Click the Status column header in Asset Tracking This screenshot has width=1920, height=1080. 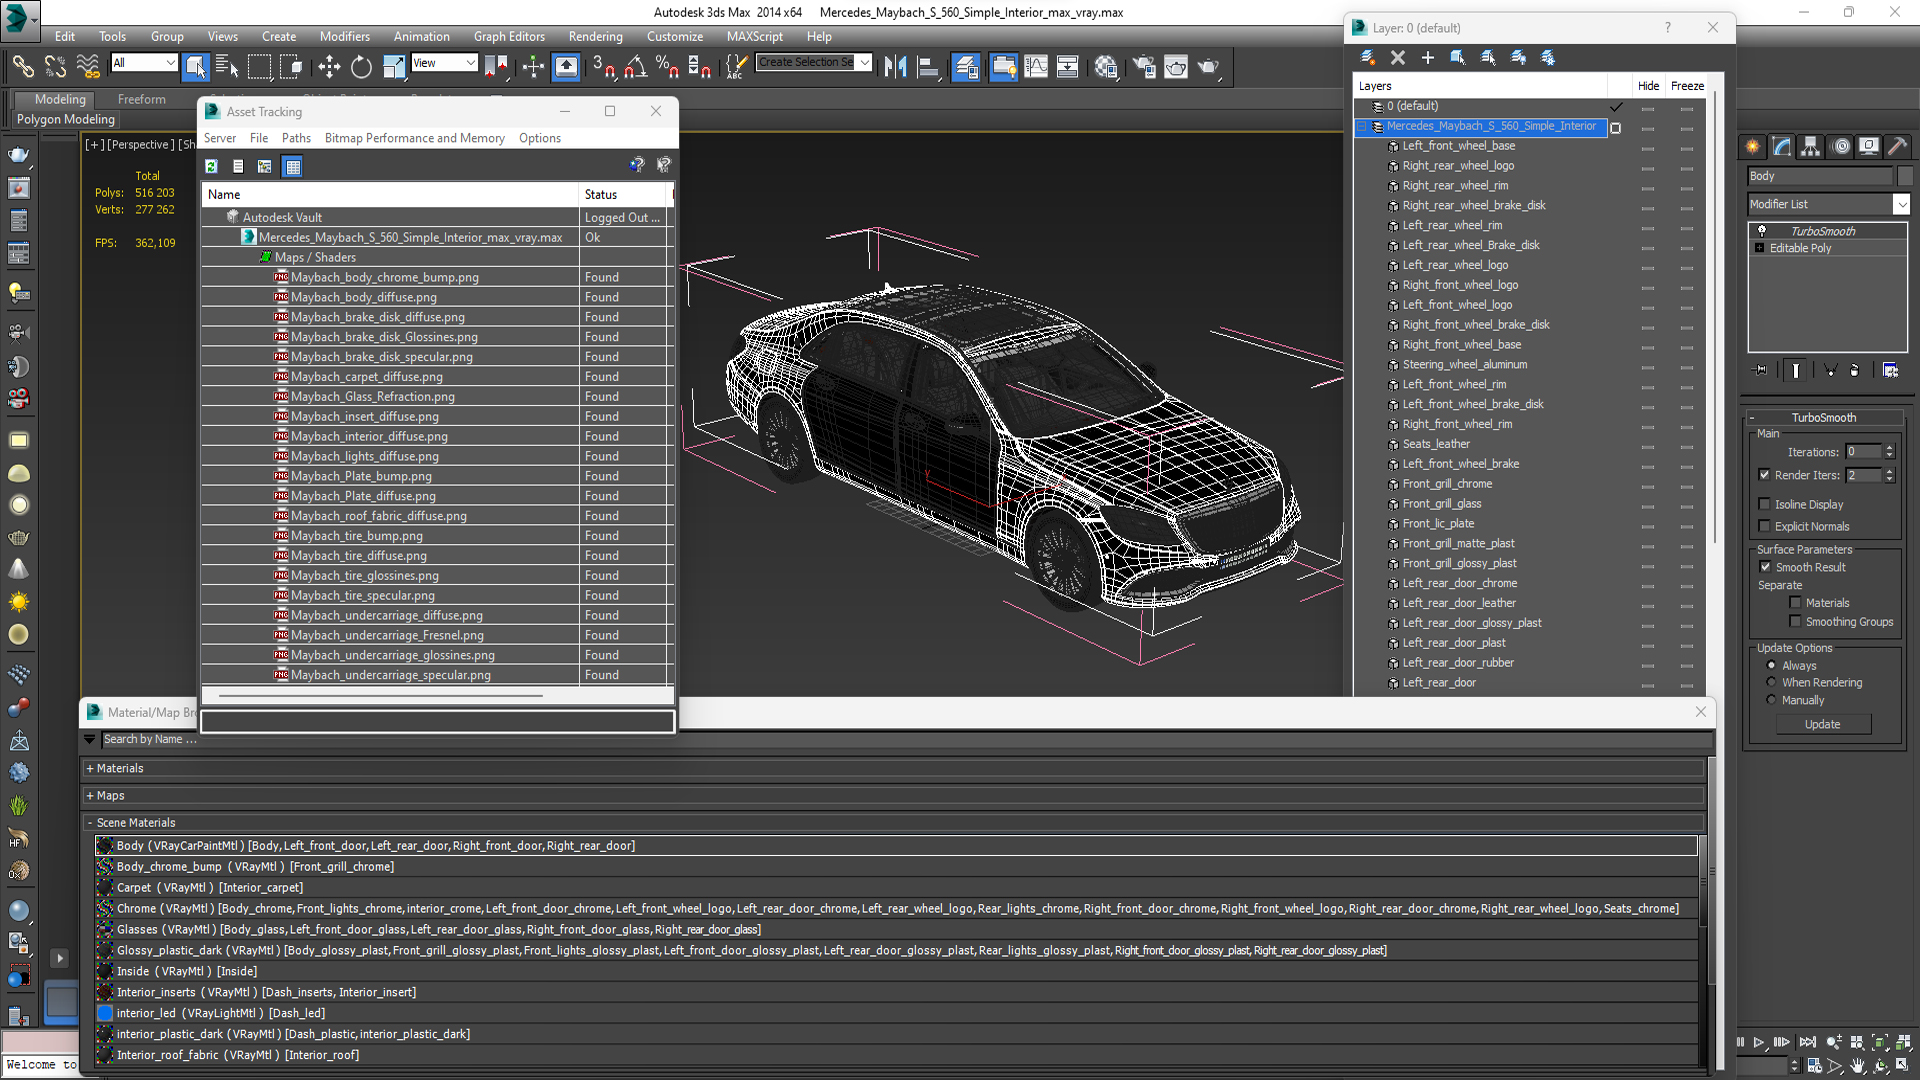point(622,194)
